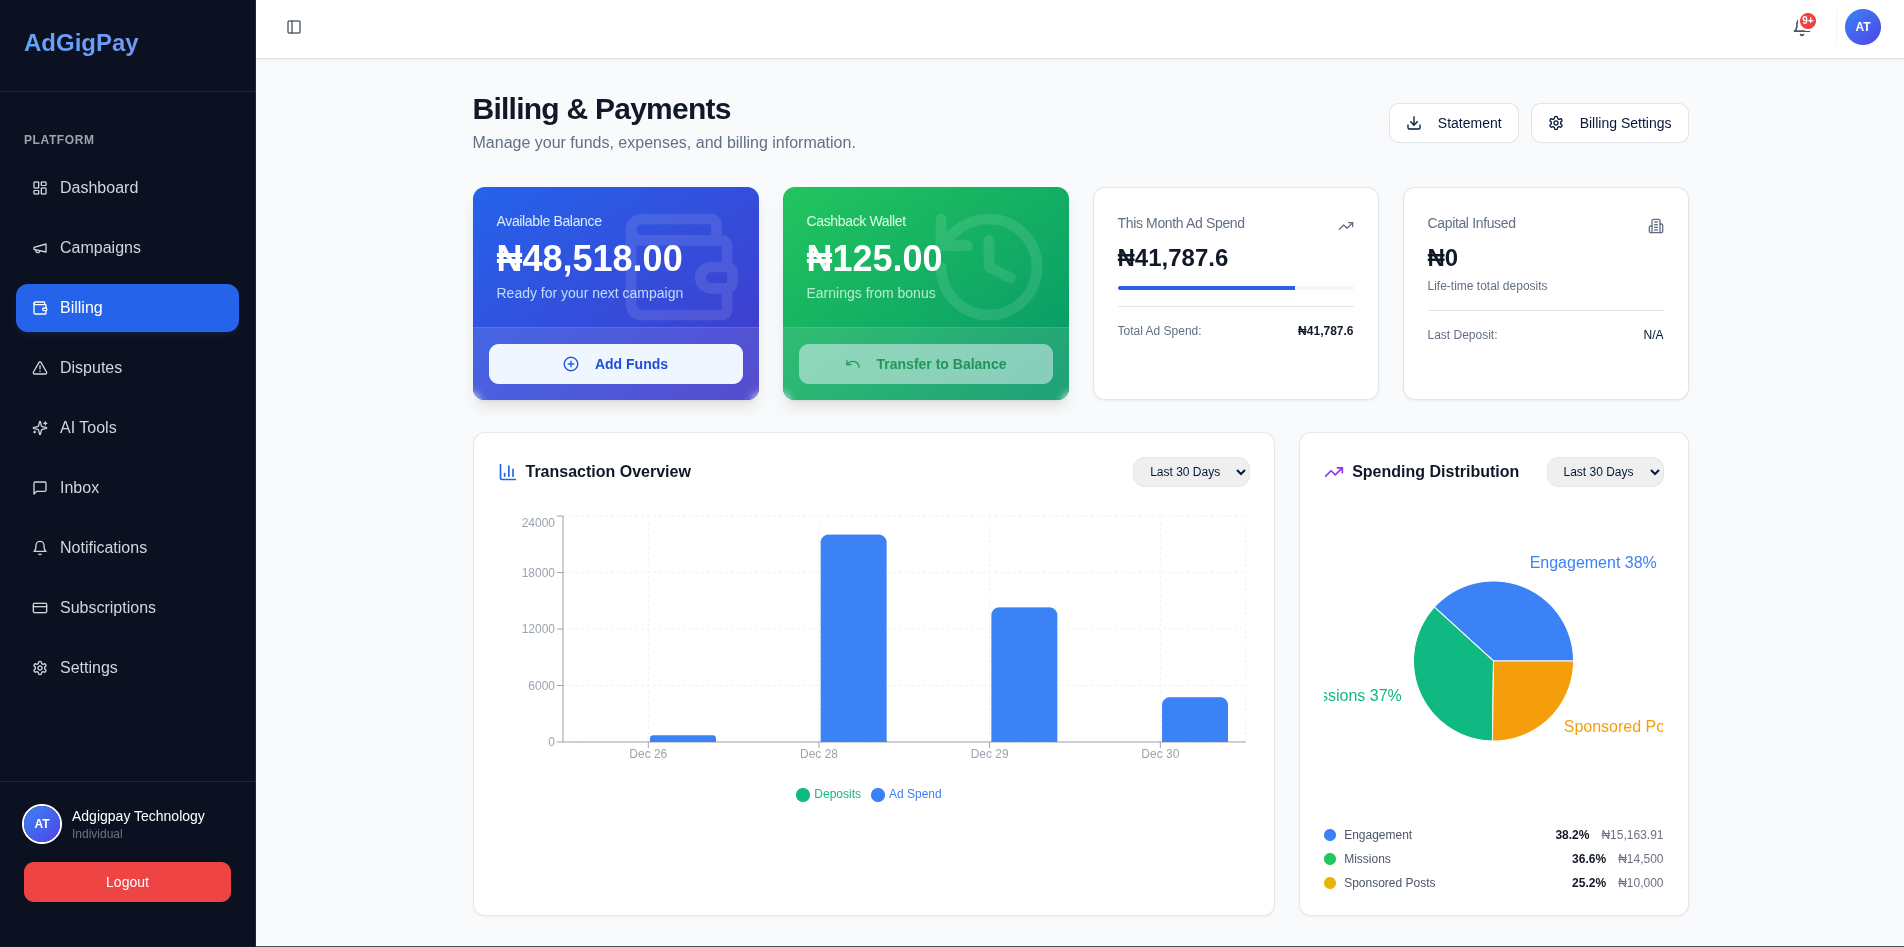Toggle the sidebar collapse icon
Image resolution: width=1904 pixels, height=947 pixels.
click(x=294, y=27)
